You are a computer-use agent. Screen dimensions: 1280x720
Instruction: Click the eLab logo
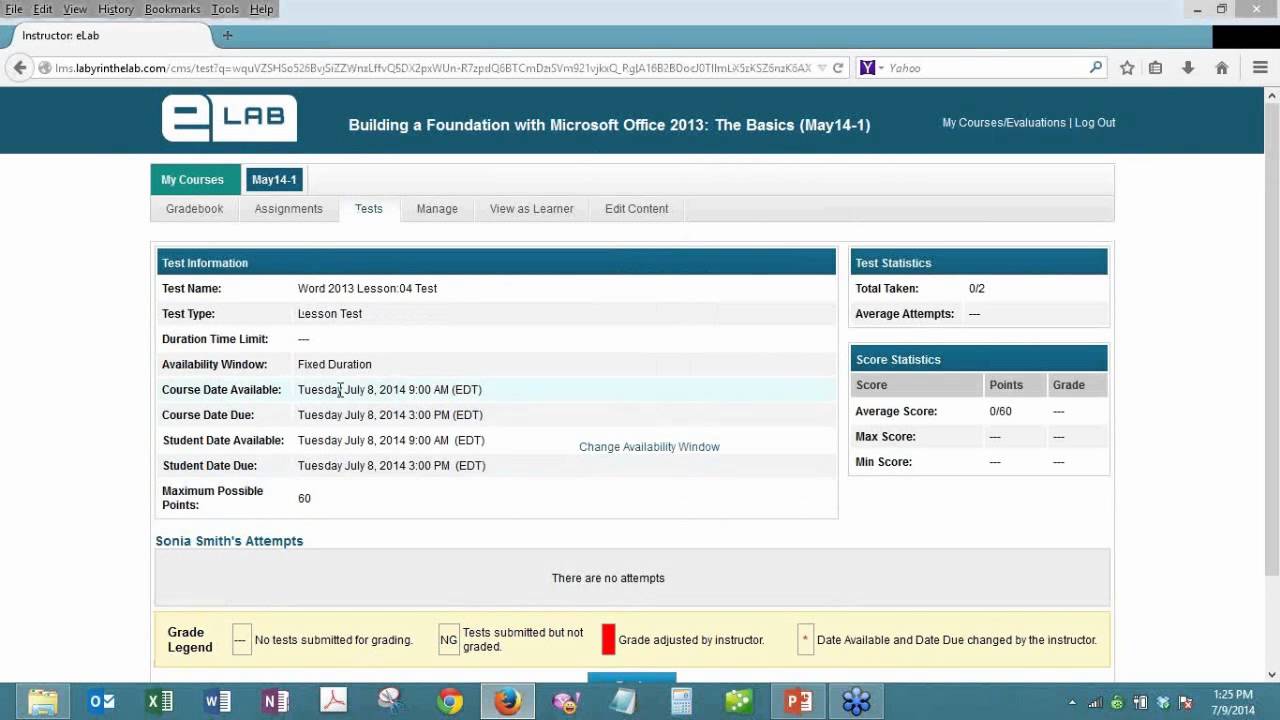point(229,119)
